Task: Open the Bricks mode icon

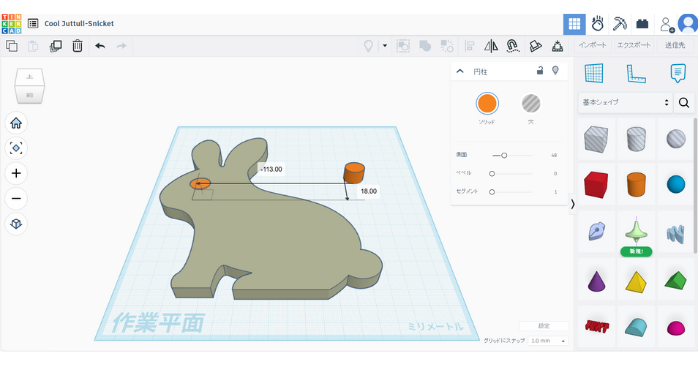Action: [642, 24]
